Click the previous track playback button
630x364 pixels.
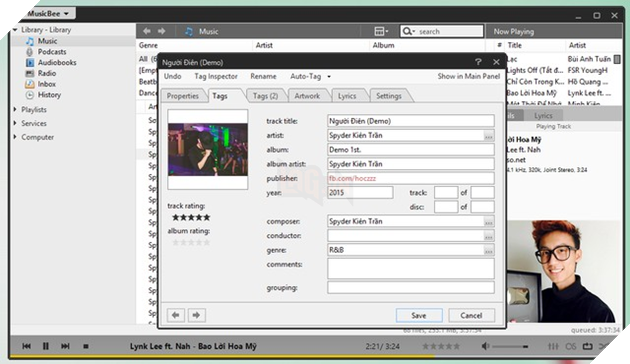(x=27, y=346)
